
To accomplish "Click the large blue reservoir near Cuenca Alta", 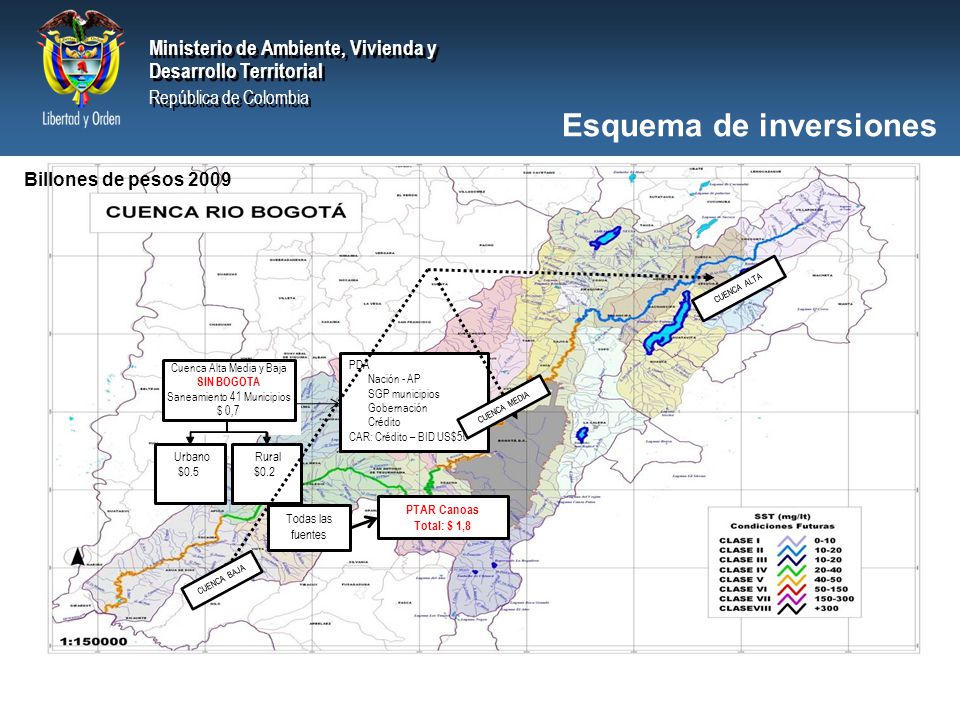I will click(668, 324).
